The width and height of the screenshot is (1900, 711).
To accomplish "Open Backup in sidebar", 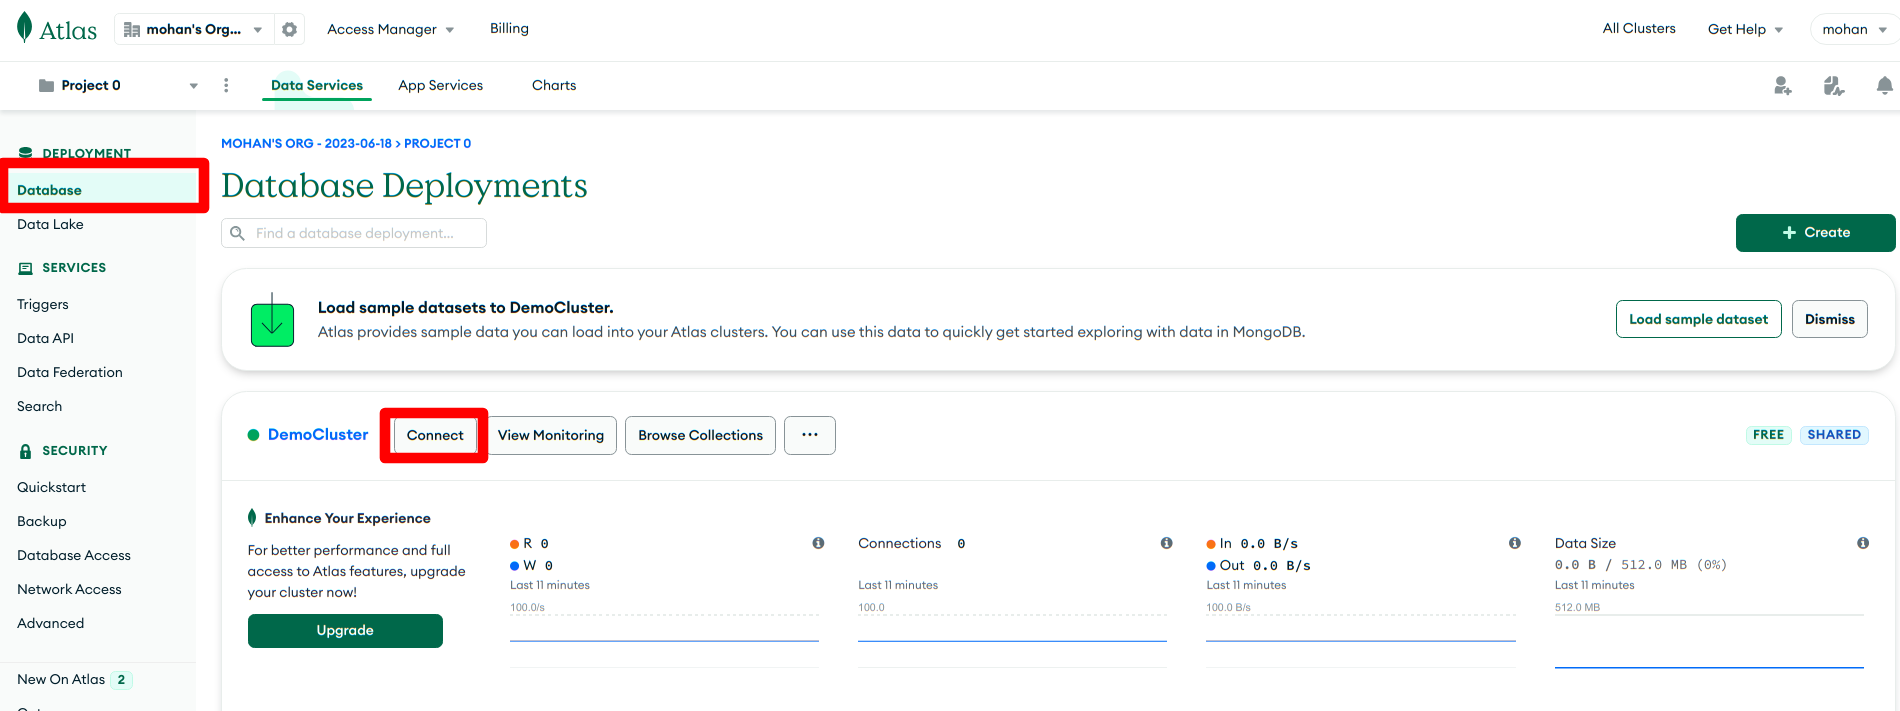I will pos(41,521).
